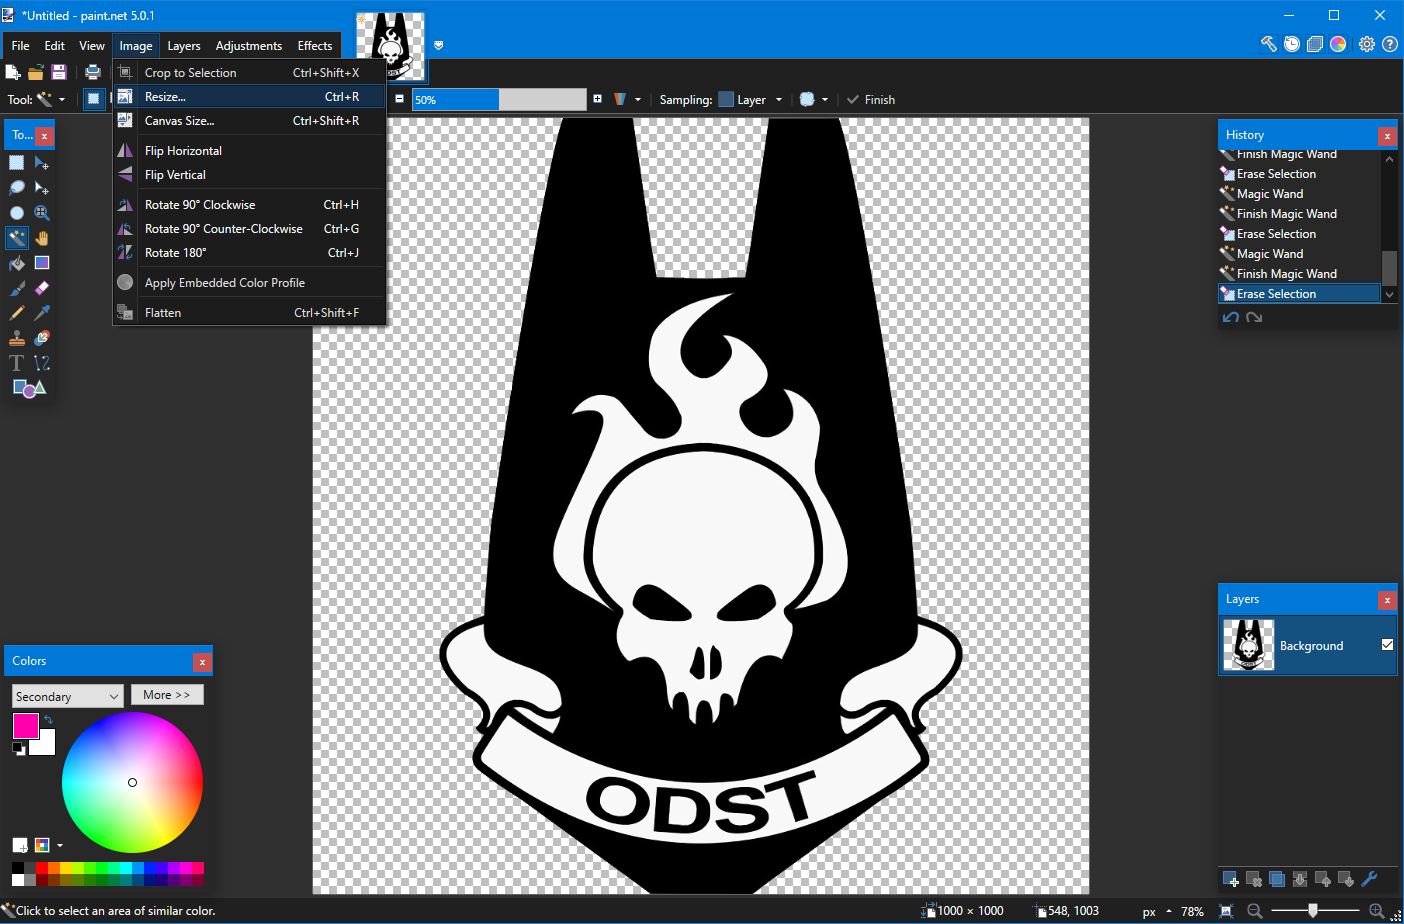Click the Print icon
The image size is (1404, 924).
point(93,72)
